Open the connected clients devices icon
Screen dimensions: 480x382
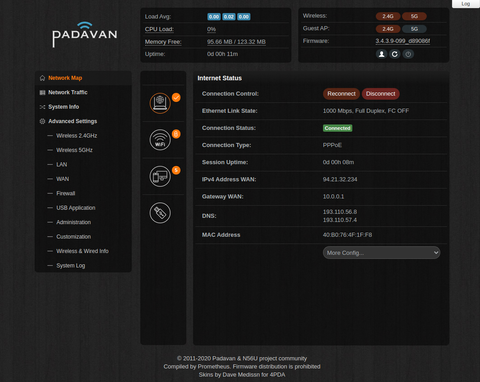click(x=160, y=176)
